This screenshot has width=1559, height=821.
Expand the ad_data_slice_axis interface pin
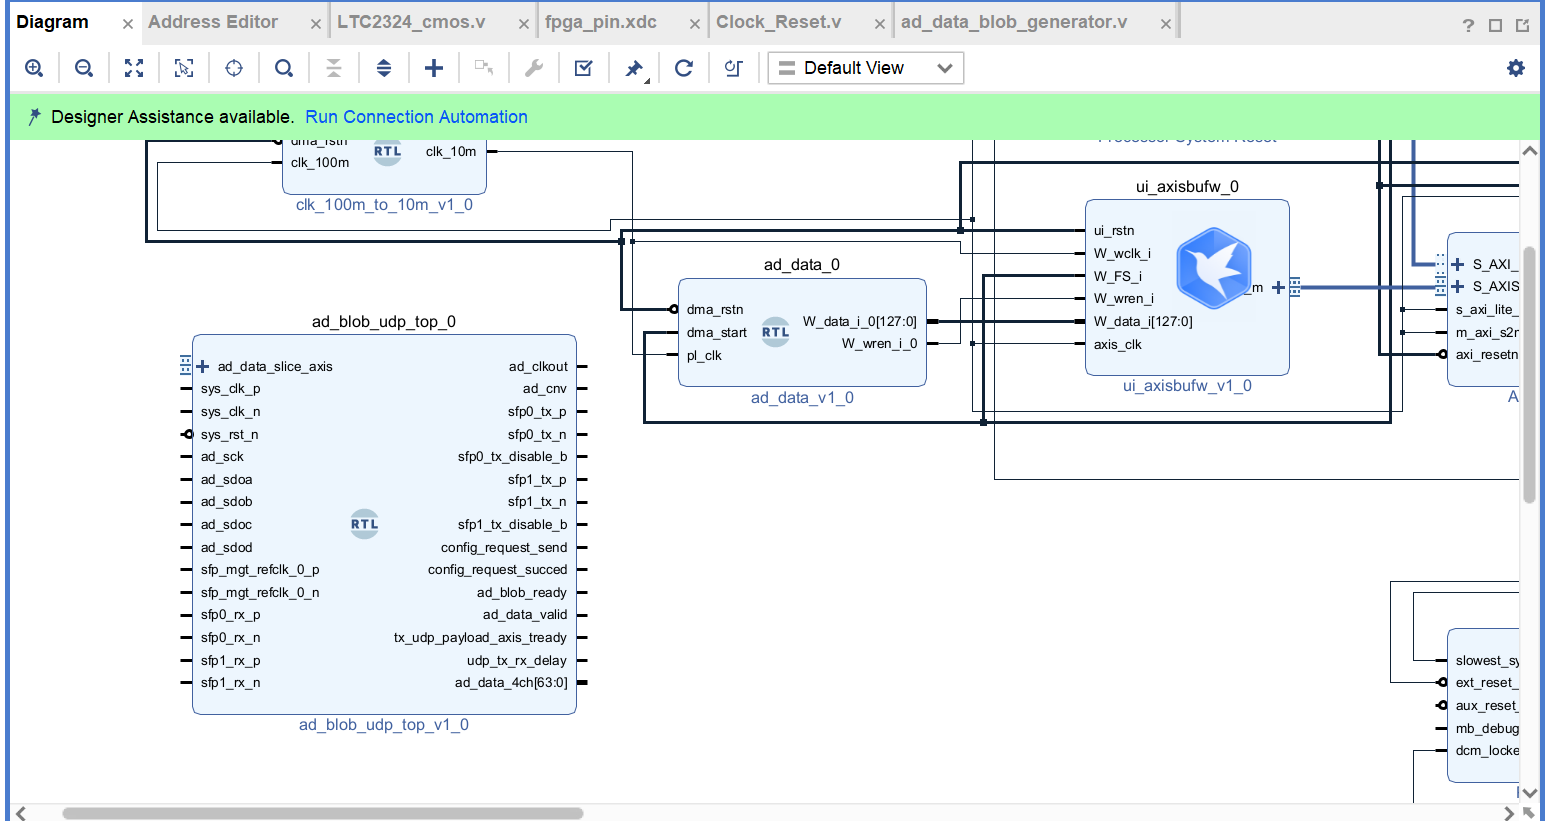pyautogui.click(x=202, y=367)
